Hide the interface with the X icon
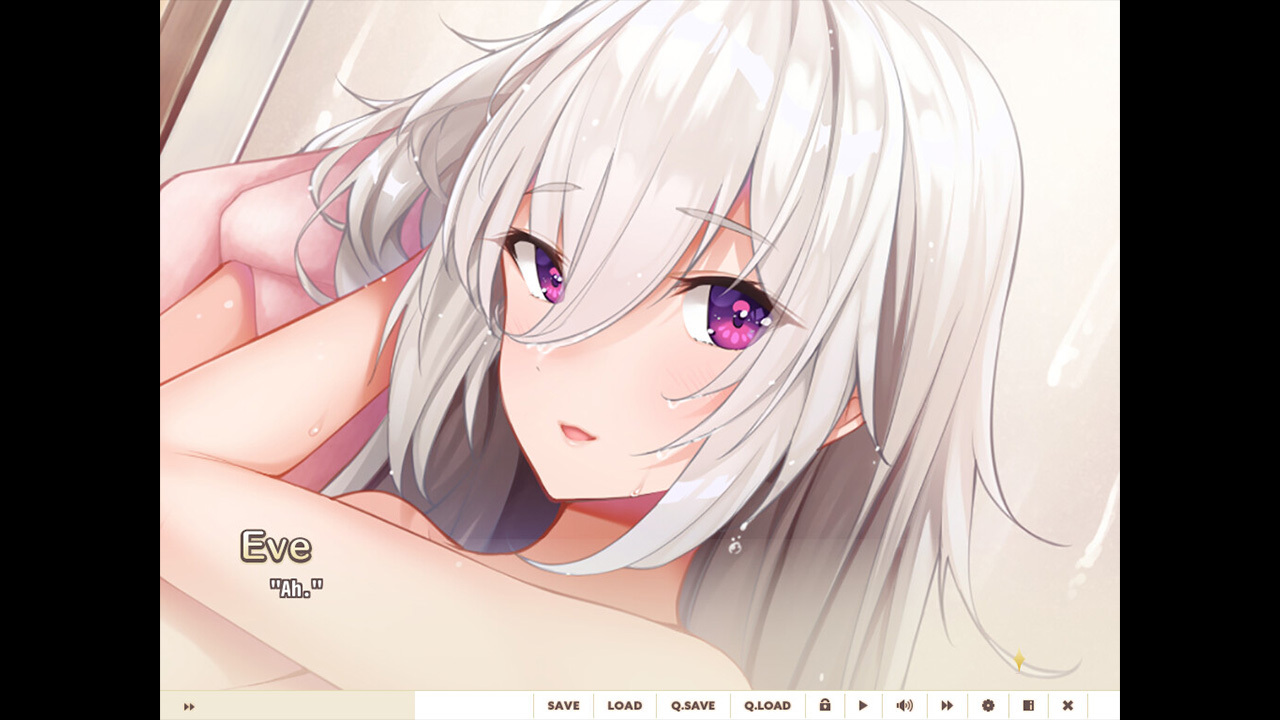This screenshot has width=1280, height=720. [1068, 706]
